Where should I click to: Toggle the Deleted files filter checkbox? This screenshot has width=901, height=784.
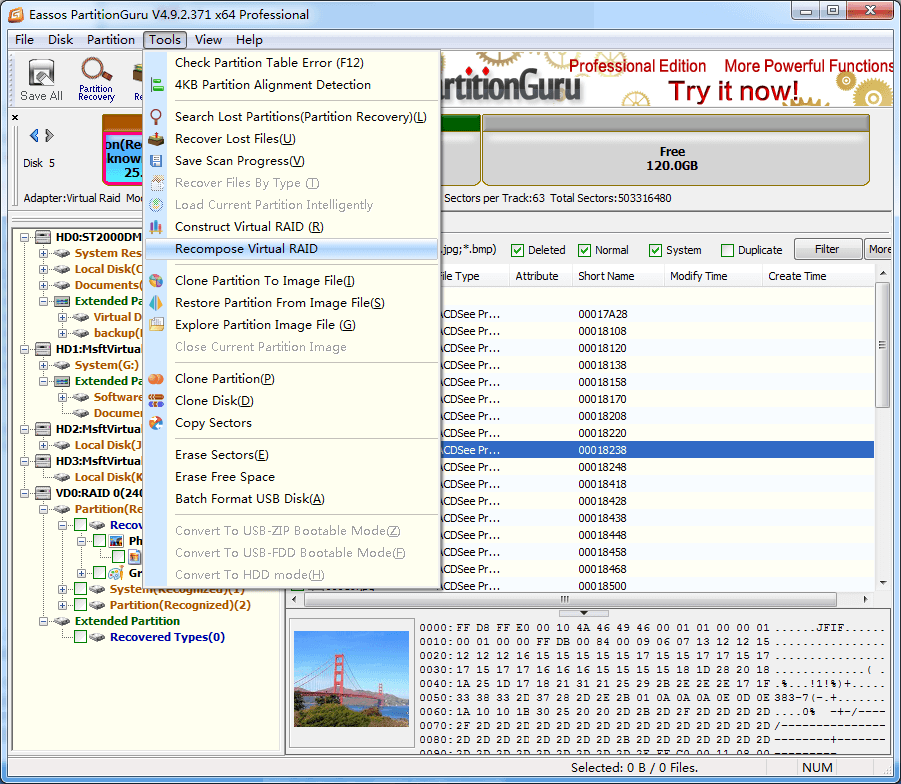point(517,250)
